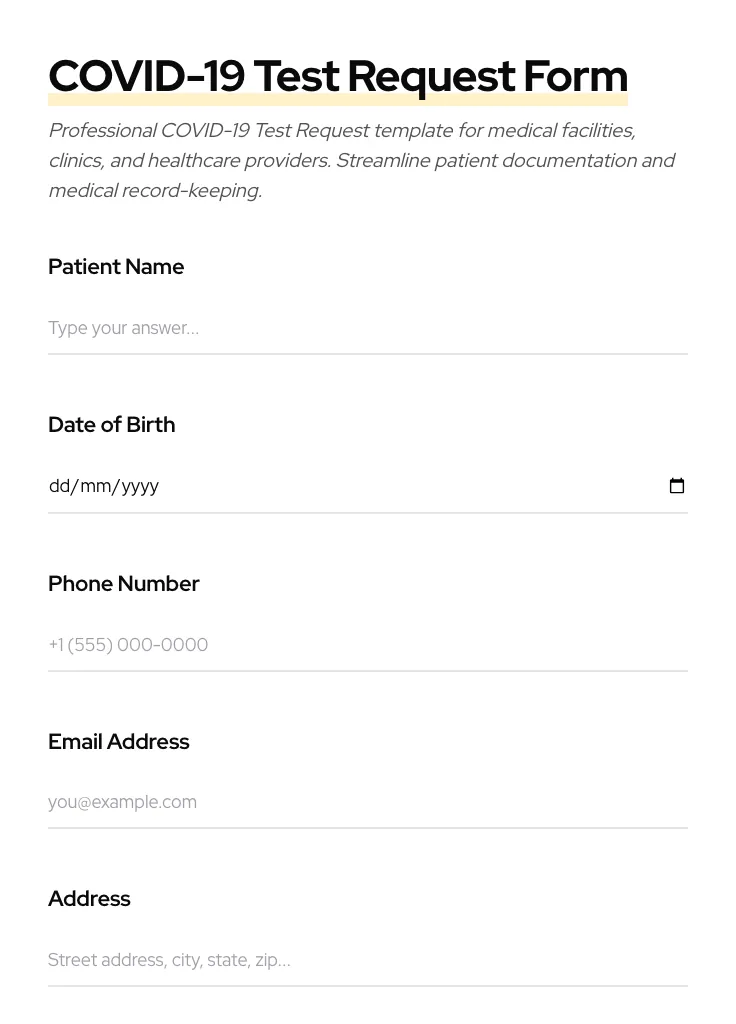Open the Date of Birth calendar picker

pyautogui.click(x=677, y=486)
